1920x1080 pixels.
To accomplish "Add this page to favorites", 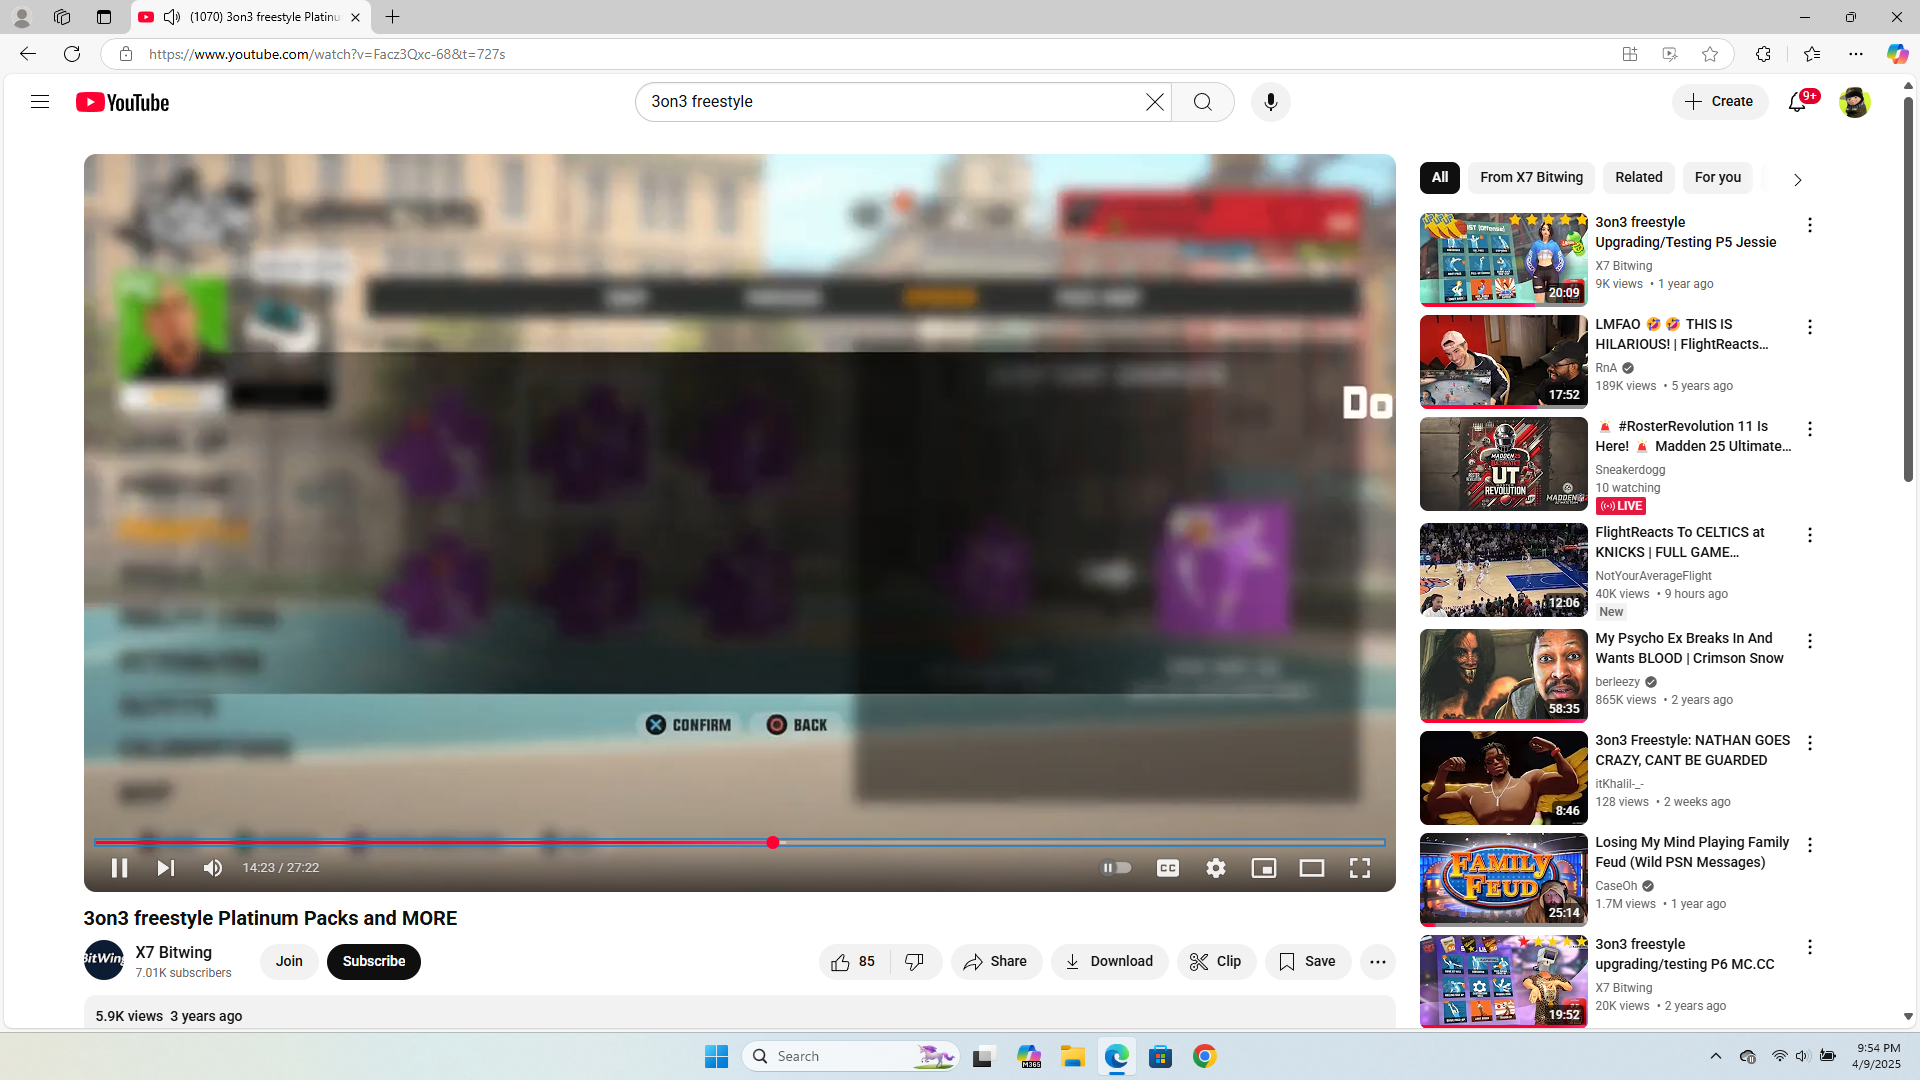I will pyautogui.click(x=1710, y=54).
